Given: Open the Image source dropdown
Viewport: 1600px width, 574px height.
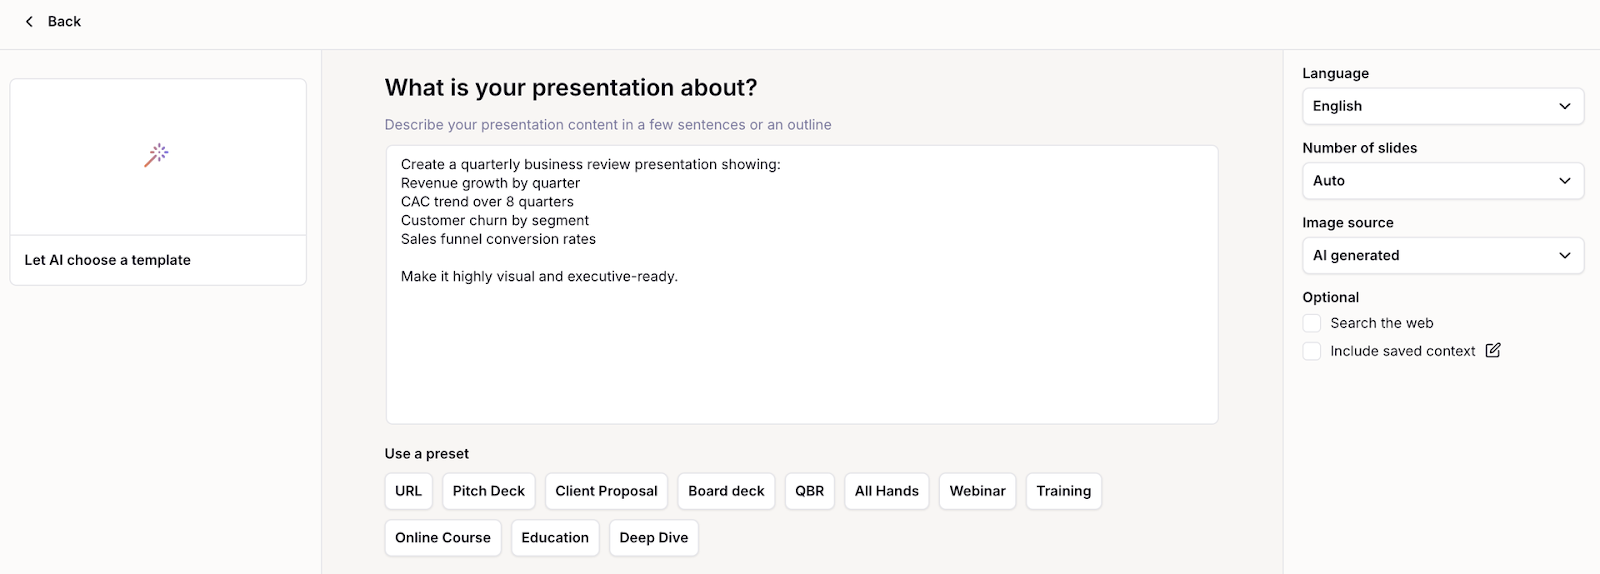Looking at the screenshot, I should (1442, 256).
